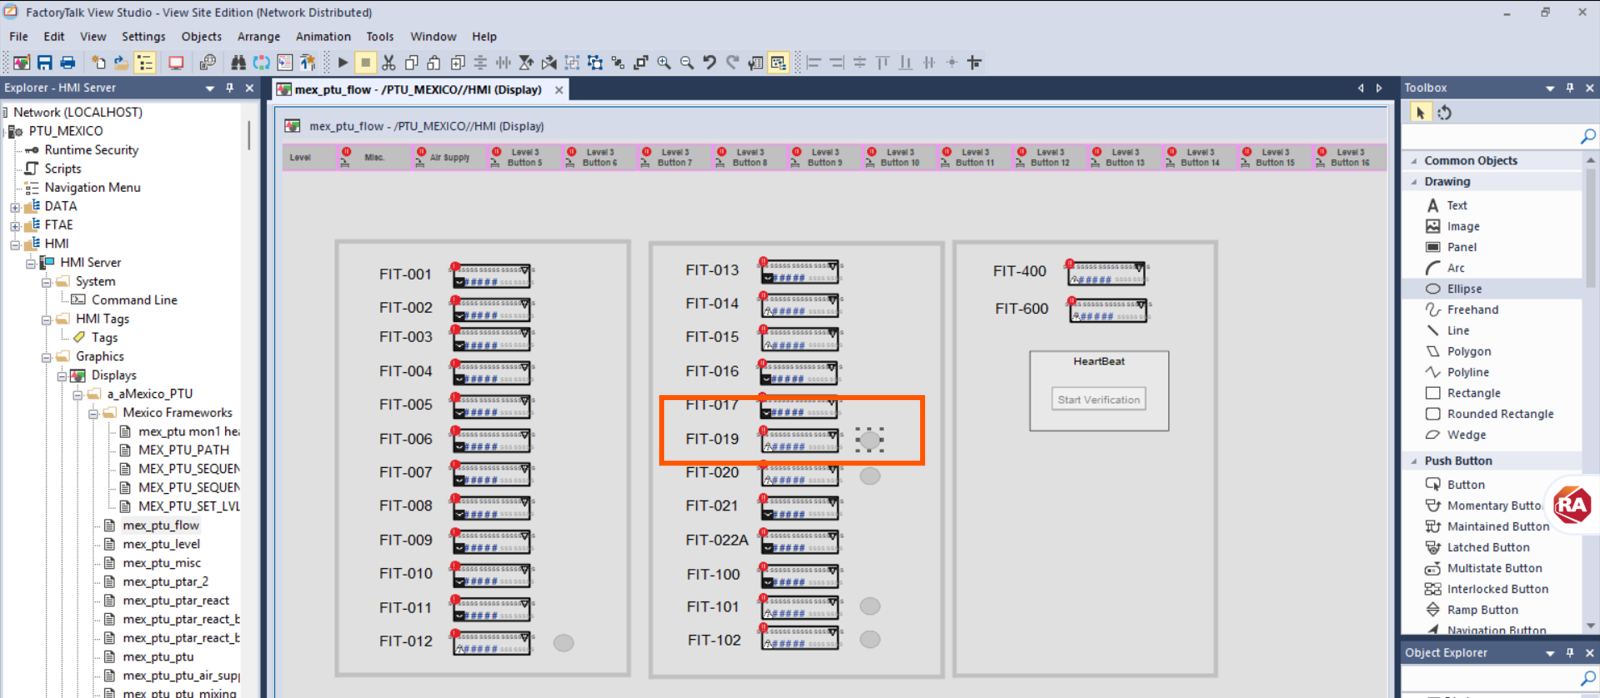Click the Print icon in the toolbar
The image size is (1600, 698).
68,63
